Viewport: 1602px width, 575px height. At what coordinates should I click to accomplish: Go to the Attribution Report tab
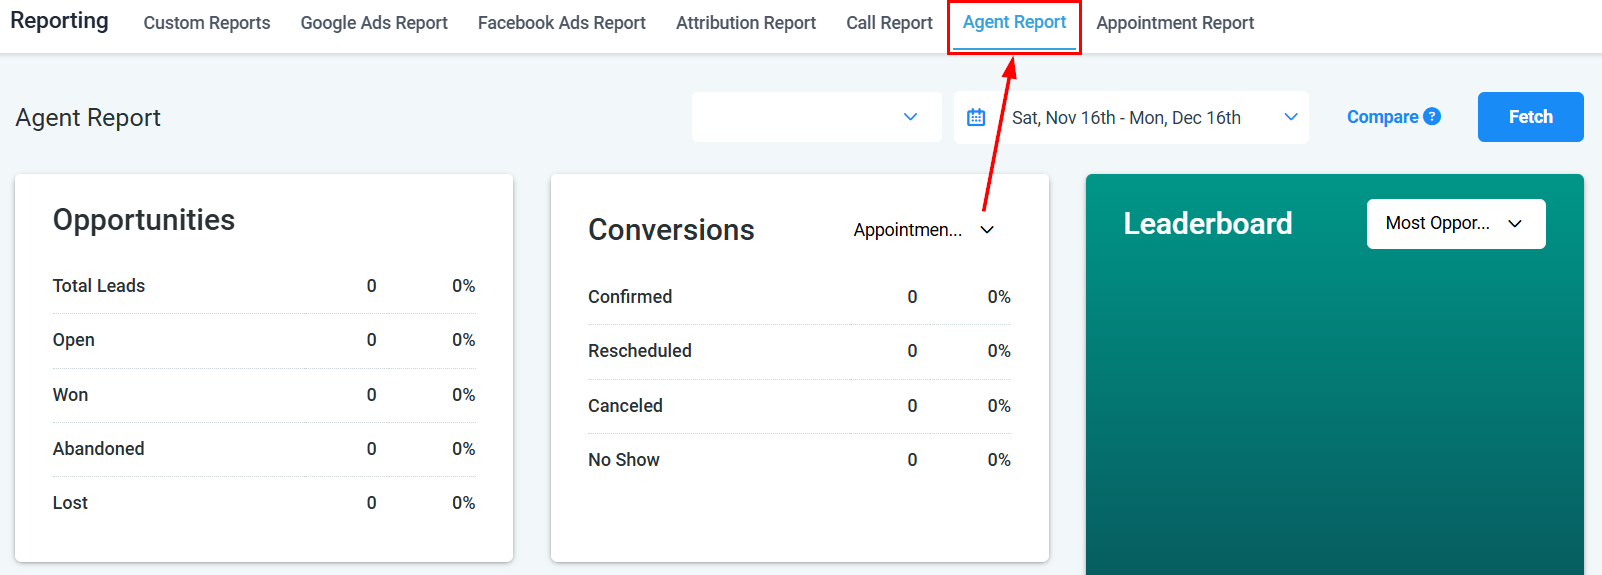coord(746,23)
